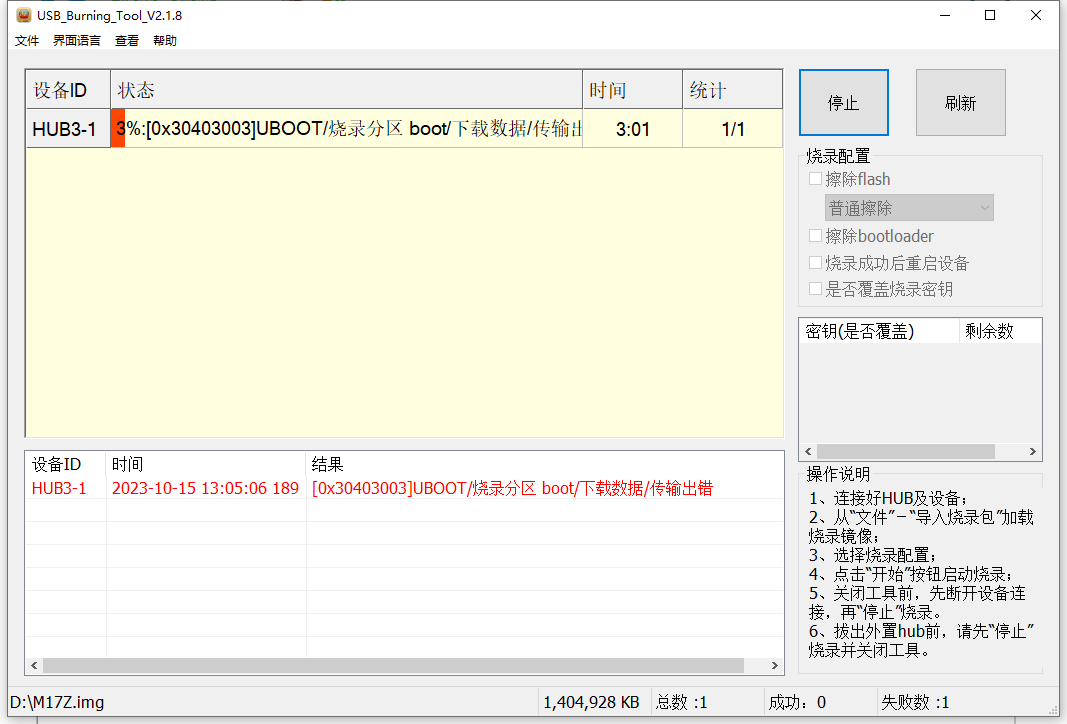Close the USB Burning Tool window
The height and width of the screenshot is (724, 1067).
pyautogui.click(x=1036, y=15)
